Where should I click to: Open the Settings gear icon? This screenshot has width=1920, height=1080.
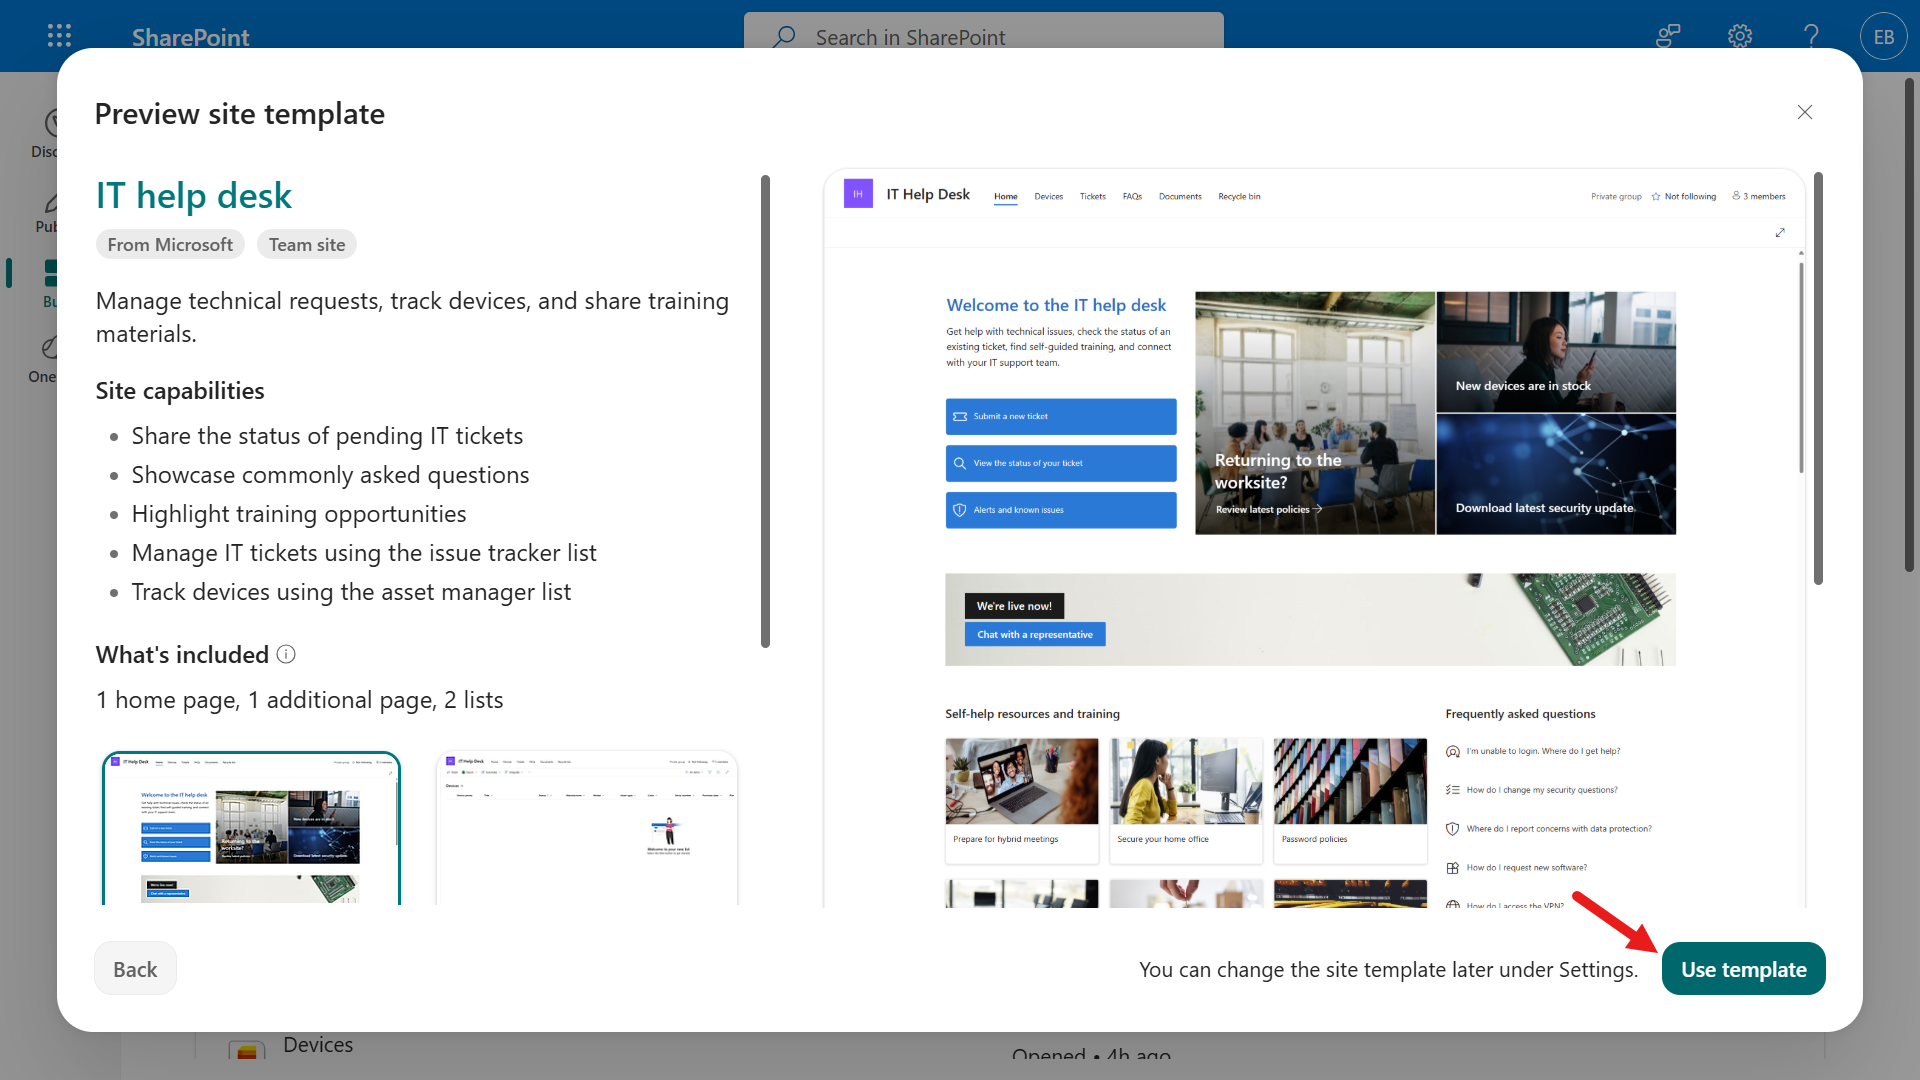coord(1740,36)
